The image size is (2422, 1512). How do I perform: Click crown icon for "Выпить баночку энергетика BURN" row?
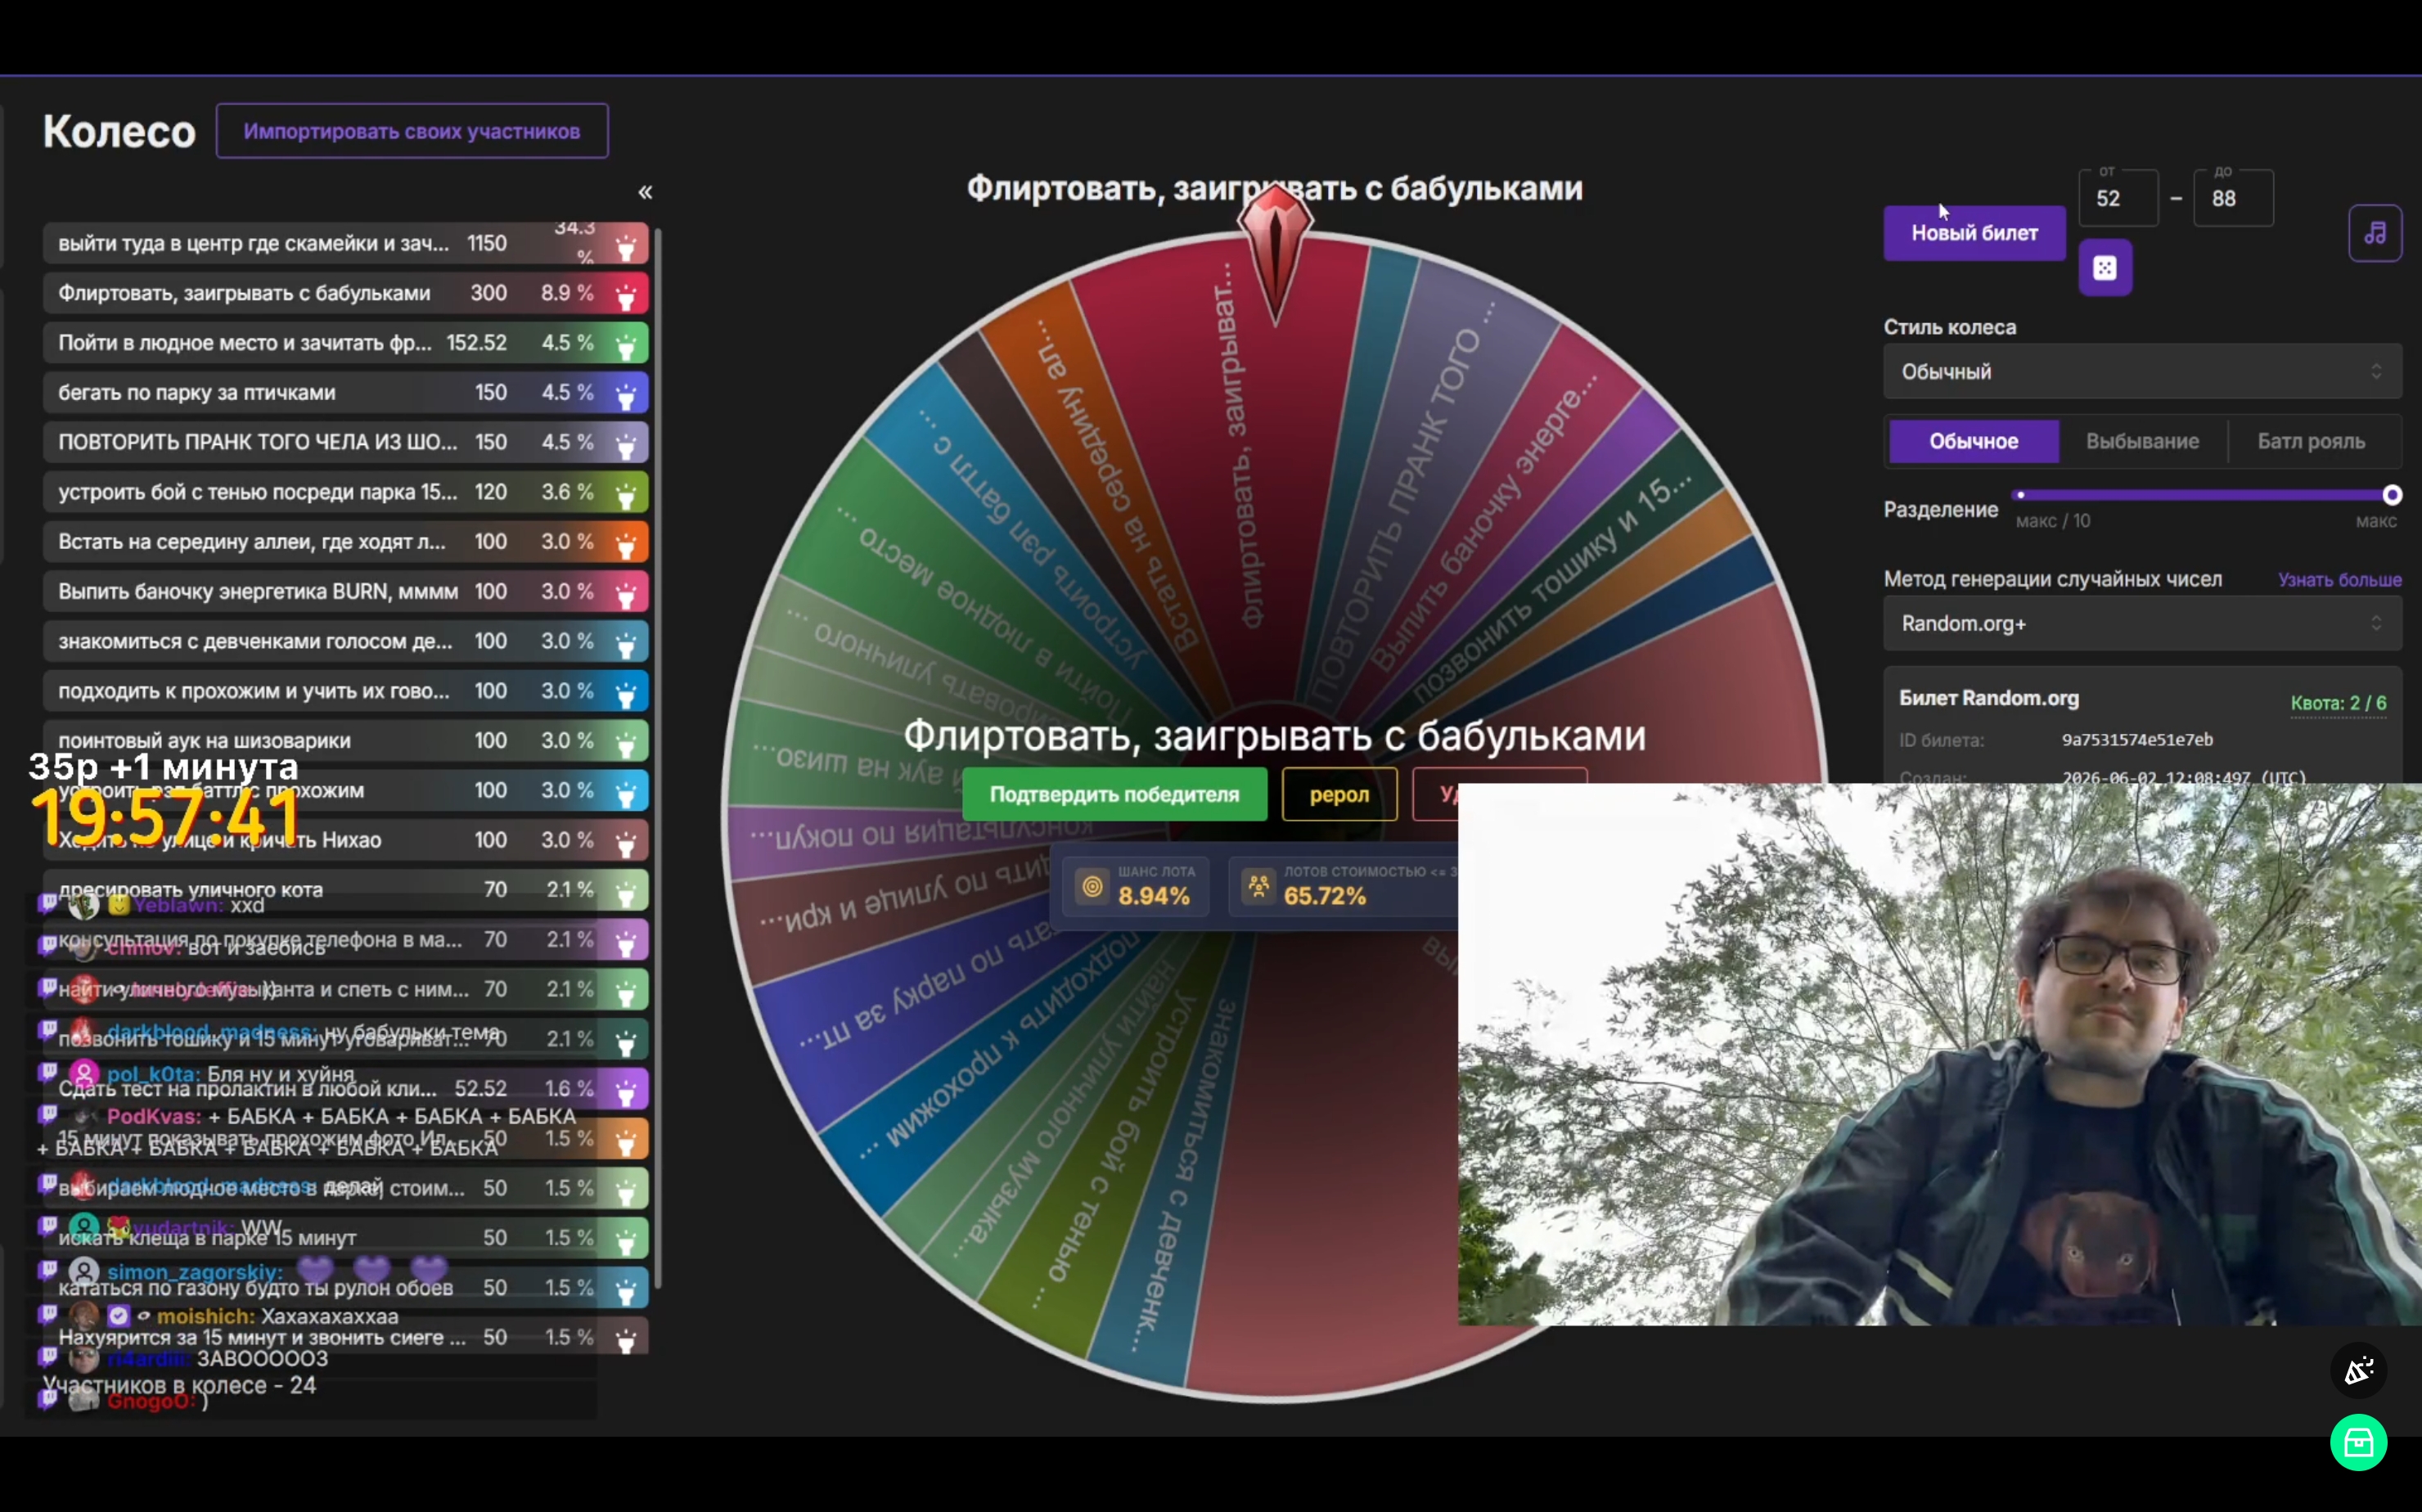[x=626, y=594]
